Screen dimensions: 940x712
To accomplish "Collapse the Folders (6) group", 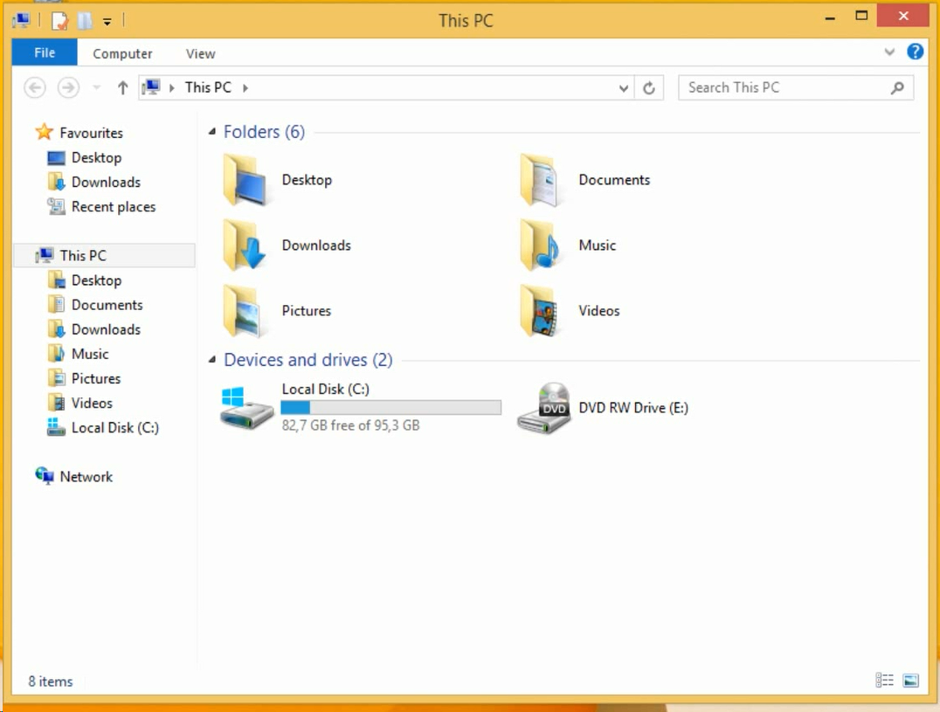I will pyautogui.click(x=212, y=132).
